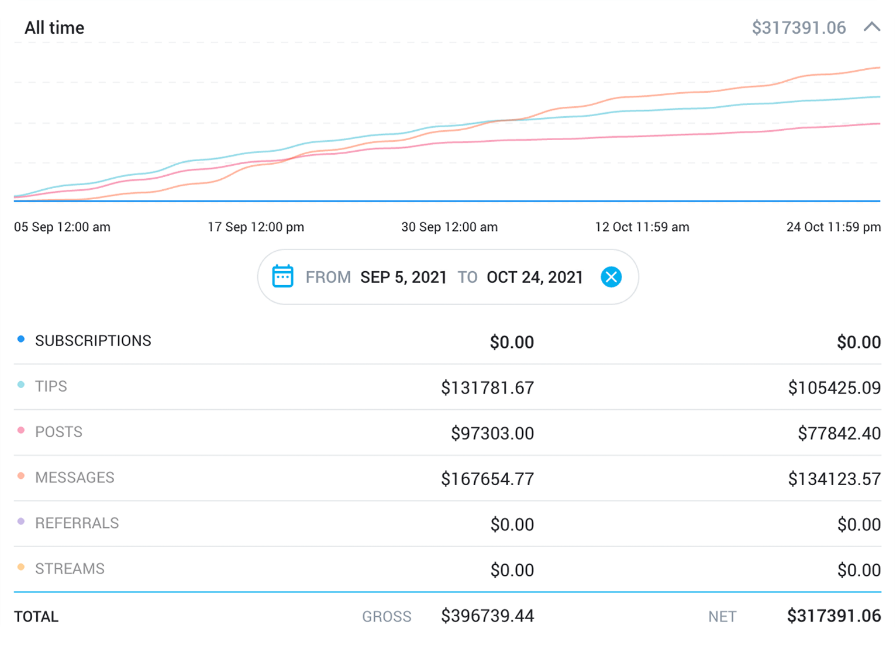This screenshot has width=895, height=645.
Task: Select the TIPS earnings row
Action: pyautogui.click(x=51, y=386)
